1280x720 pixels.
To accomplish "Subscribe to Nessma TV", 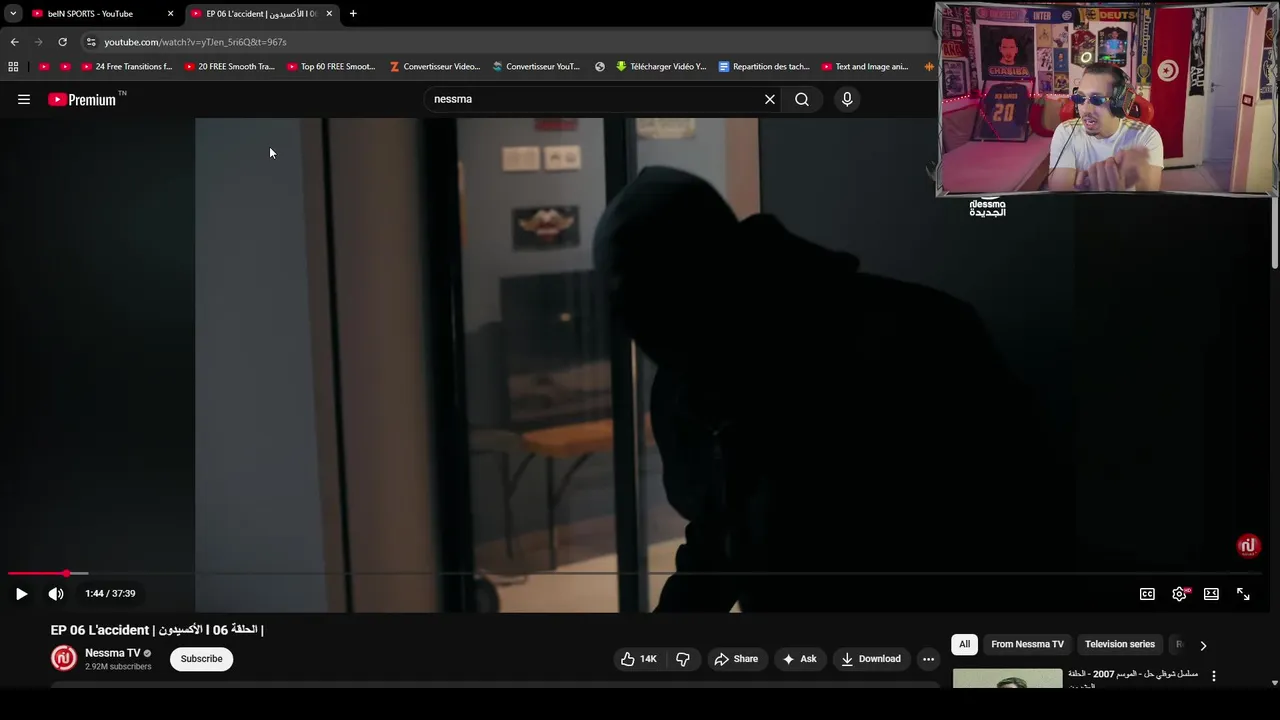I will click(x=201, y=659).
